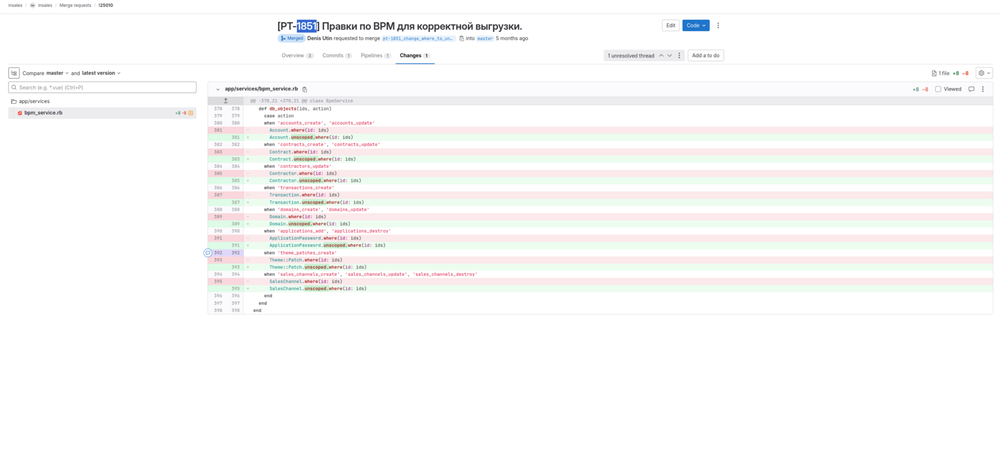Open diff preferences gear dropdown
Viewport: 1000px width, 454px height.
tap(983, 73)
